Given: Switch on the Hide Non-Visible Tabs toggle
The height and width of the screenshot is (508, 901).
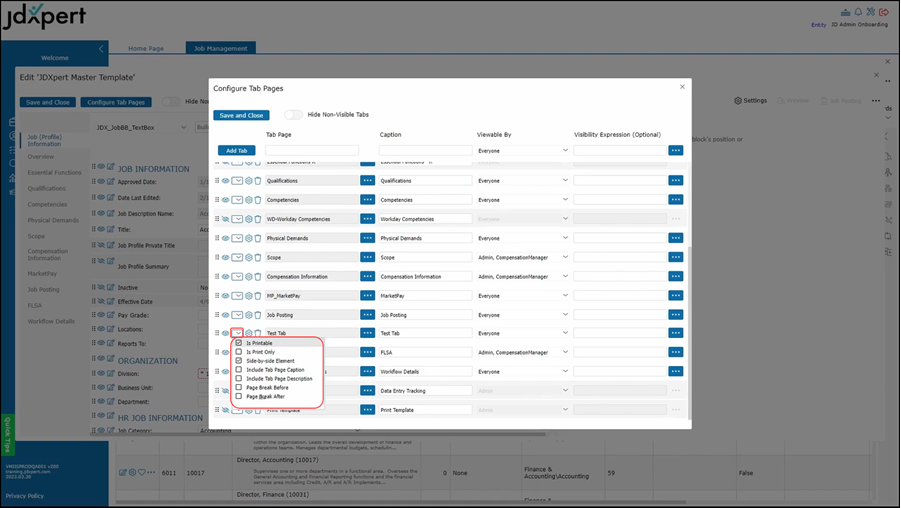Looking at the screenshot, I should [293, 115].
